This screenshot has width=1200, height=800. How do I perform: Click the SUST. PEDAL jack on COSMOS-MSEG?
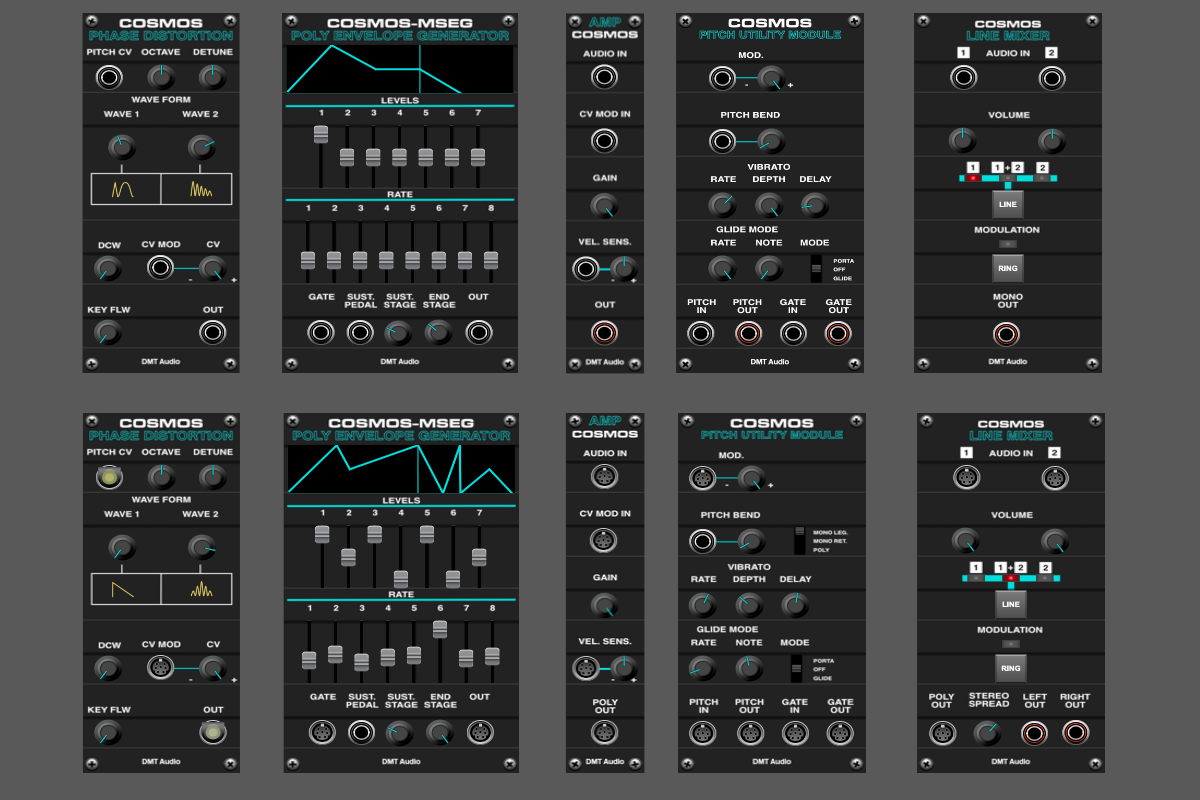[x=361, y=331]
